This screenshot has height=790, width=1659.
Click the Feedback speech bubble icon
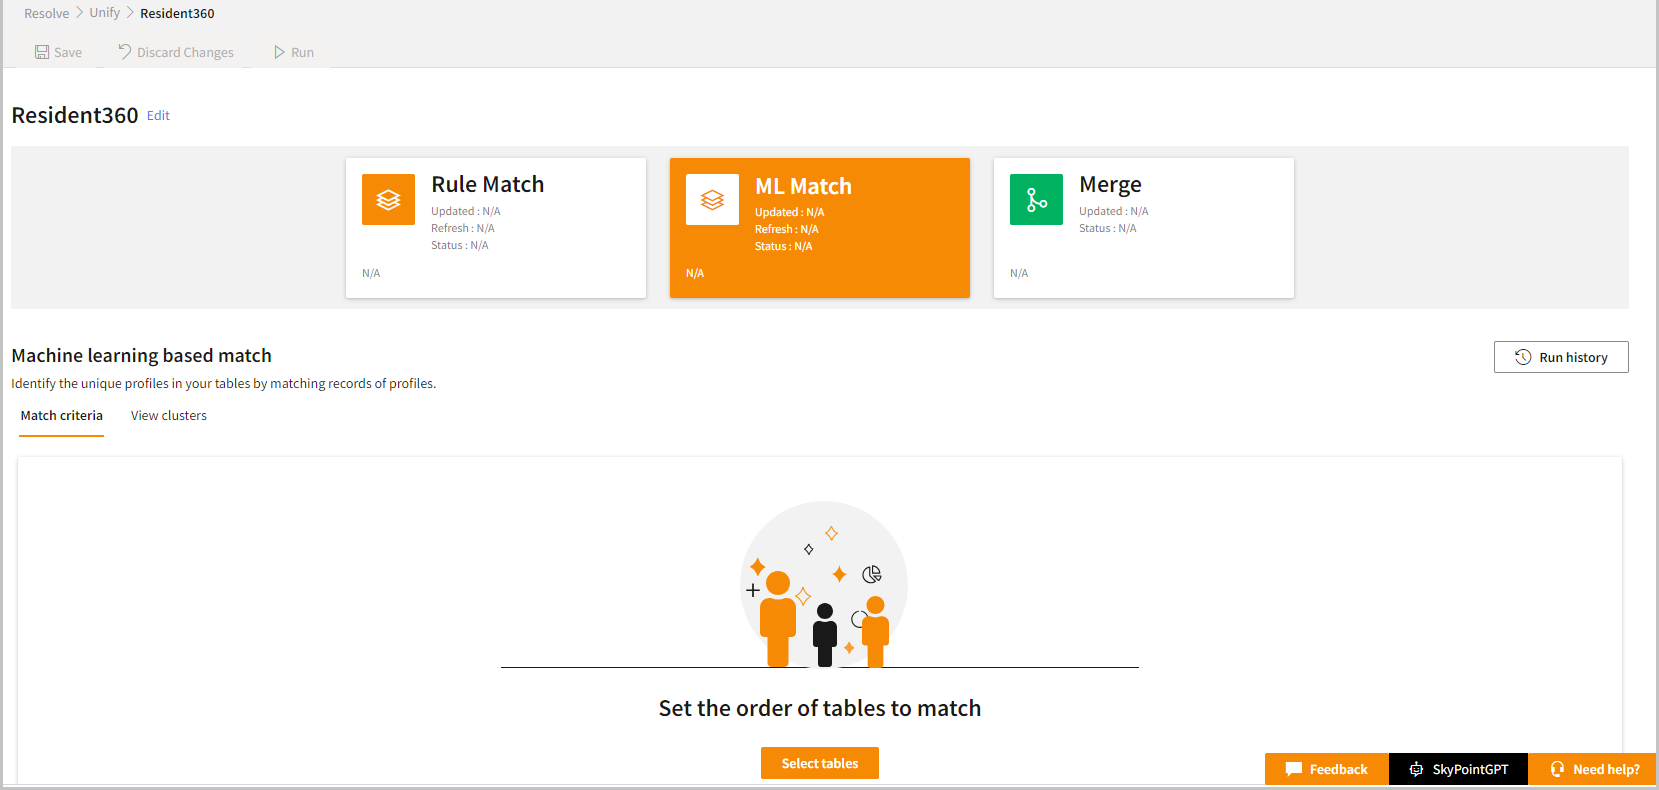[x=1294, y=769]
